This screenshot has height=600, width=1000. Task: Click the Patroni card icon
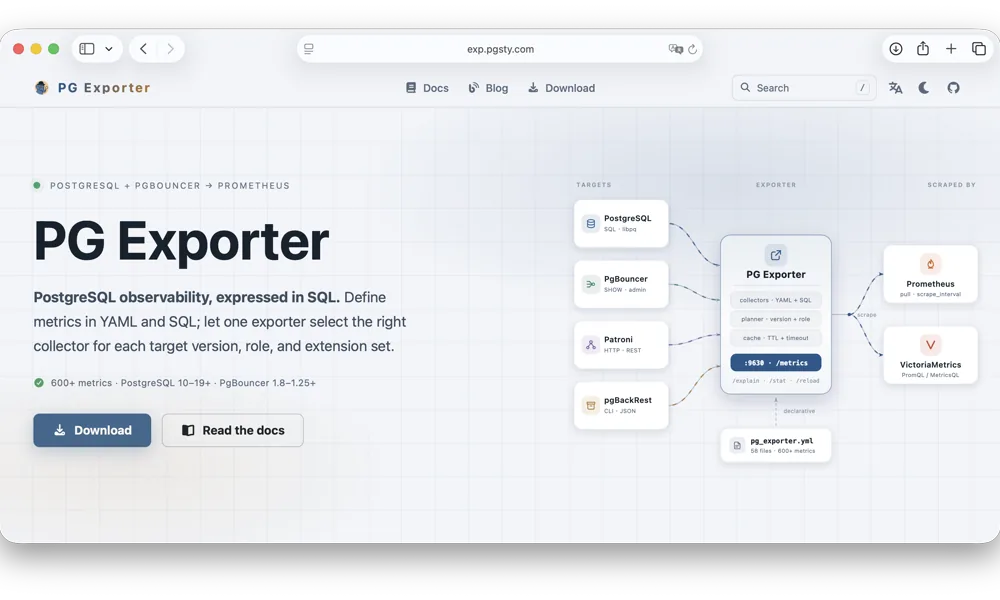coord(591,345)
